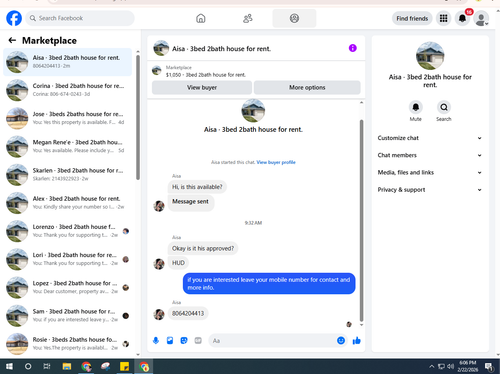Send a thumbs-up like
Viewport: 500px width, 374px height.
click(x=357, y=340)
